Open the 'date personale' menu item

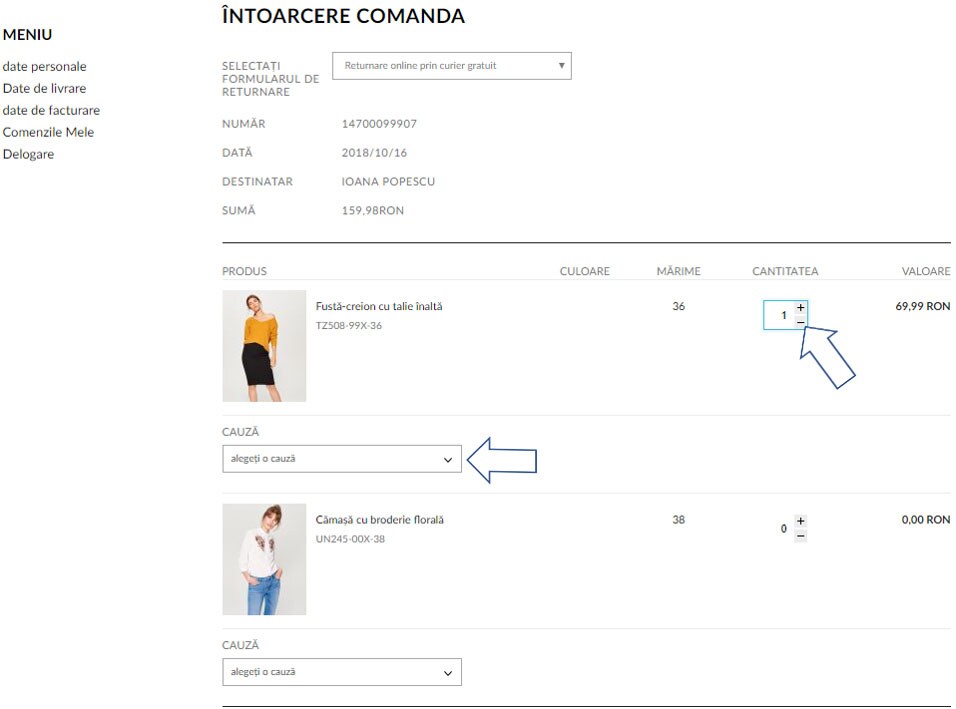tap(45, 67)
